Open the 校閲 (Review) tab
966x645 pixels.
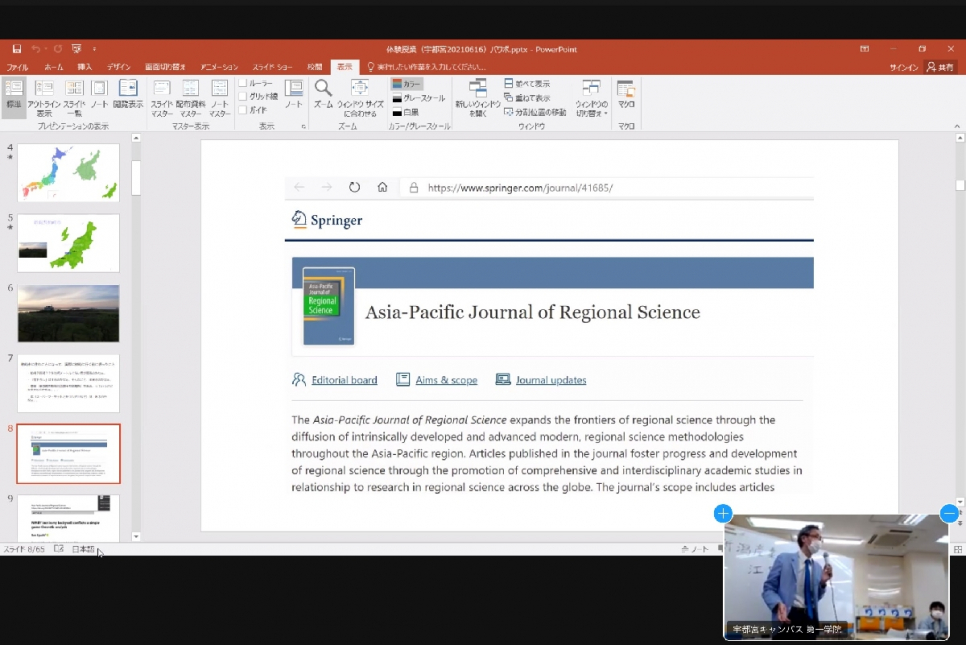[315, 67]
